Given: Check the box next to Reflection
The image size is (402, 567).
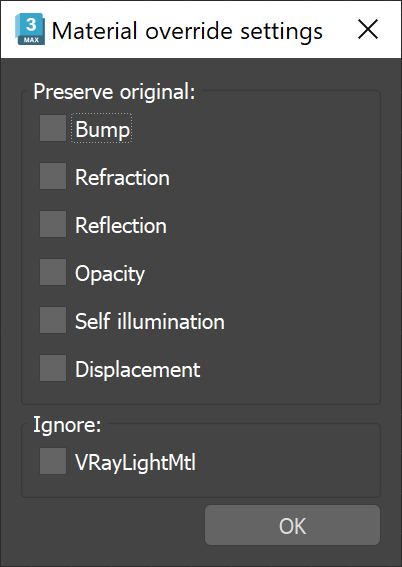Looking at the screenshot, I should (53, 224).
